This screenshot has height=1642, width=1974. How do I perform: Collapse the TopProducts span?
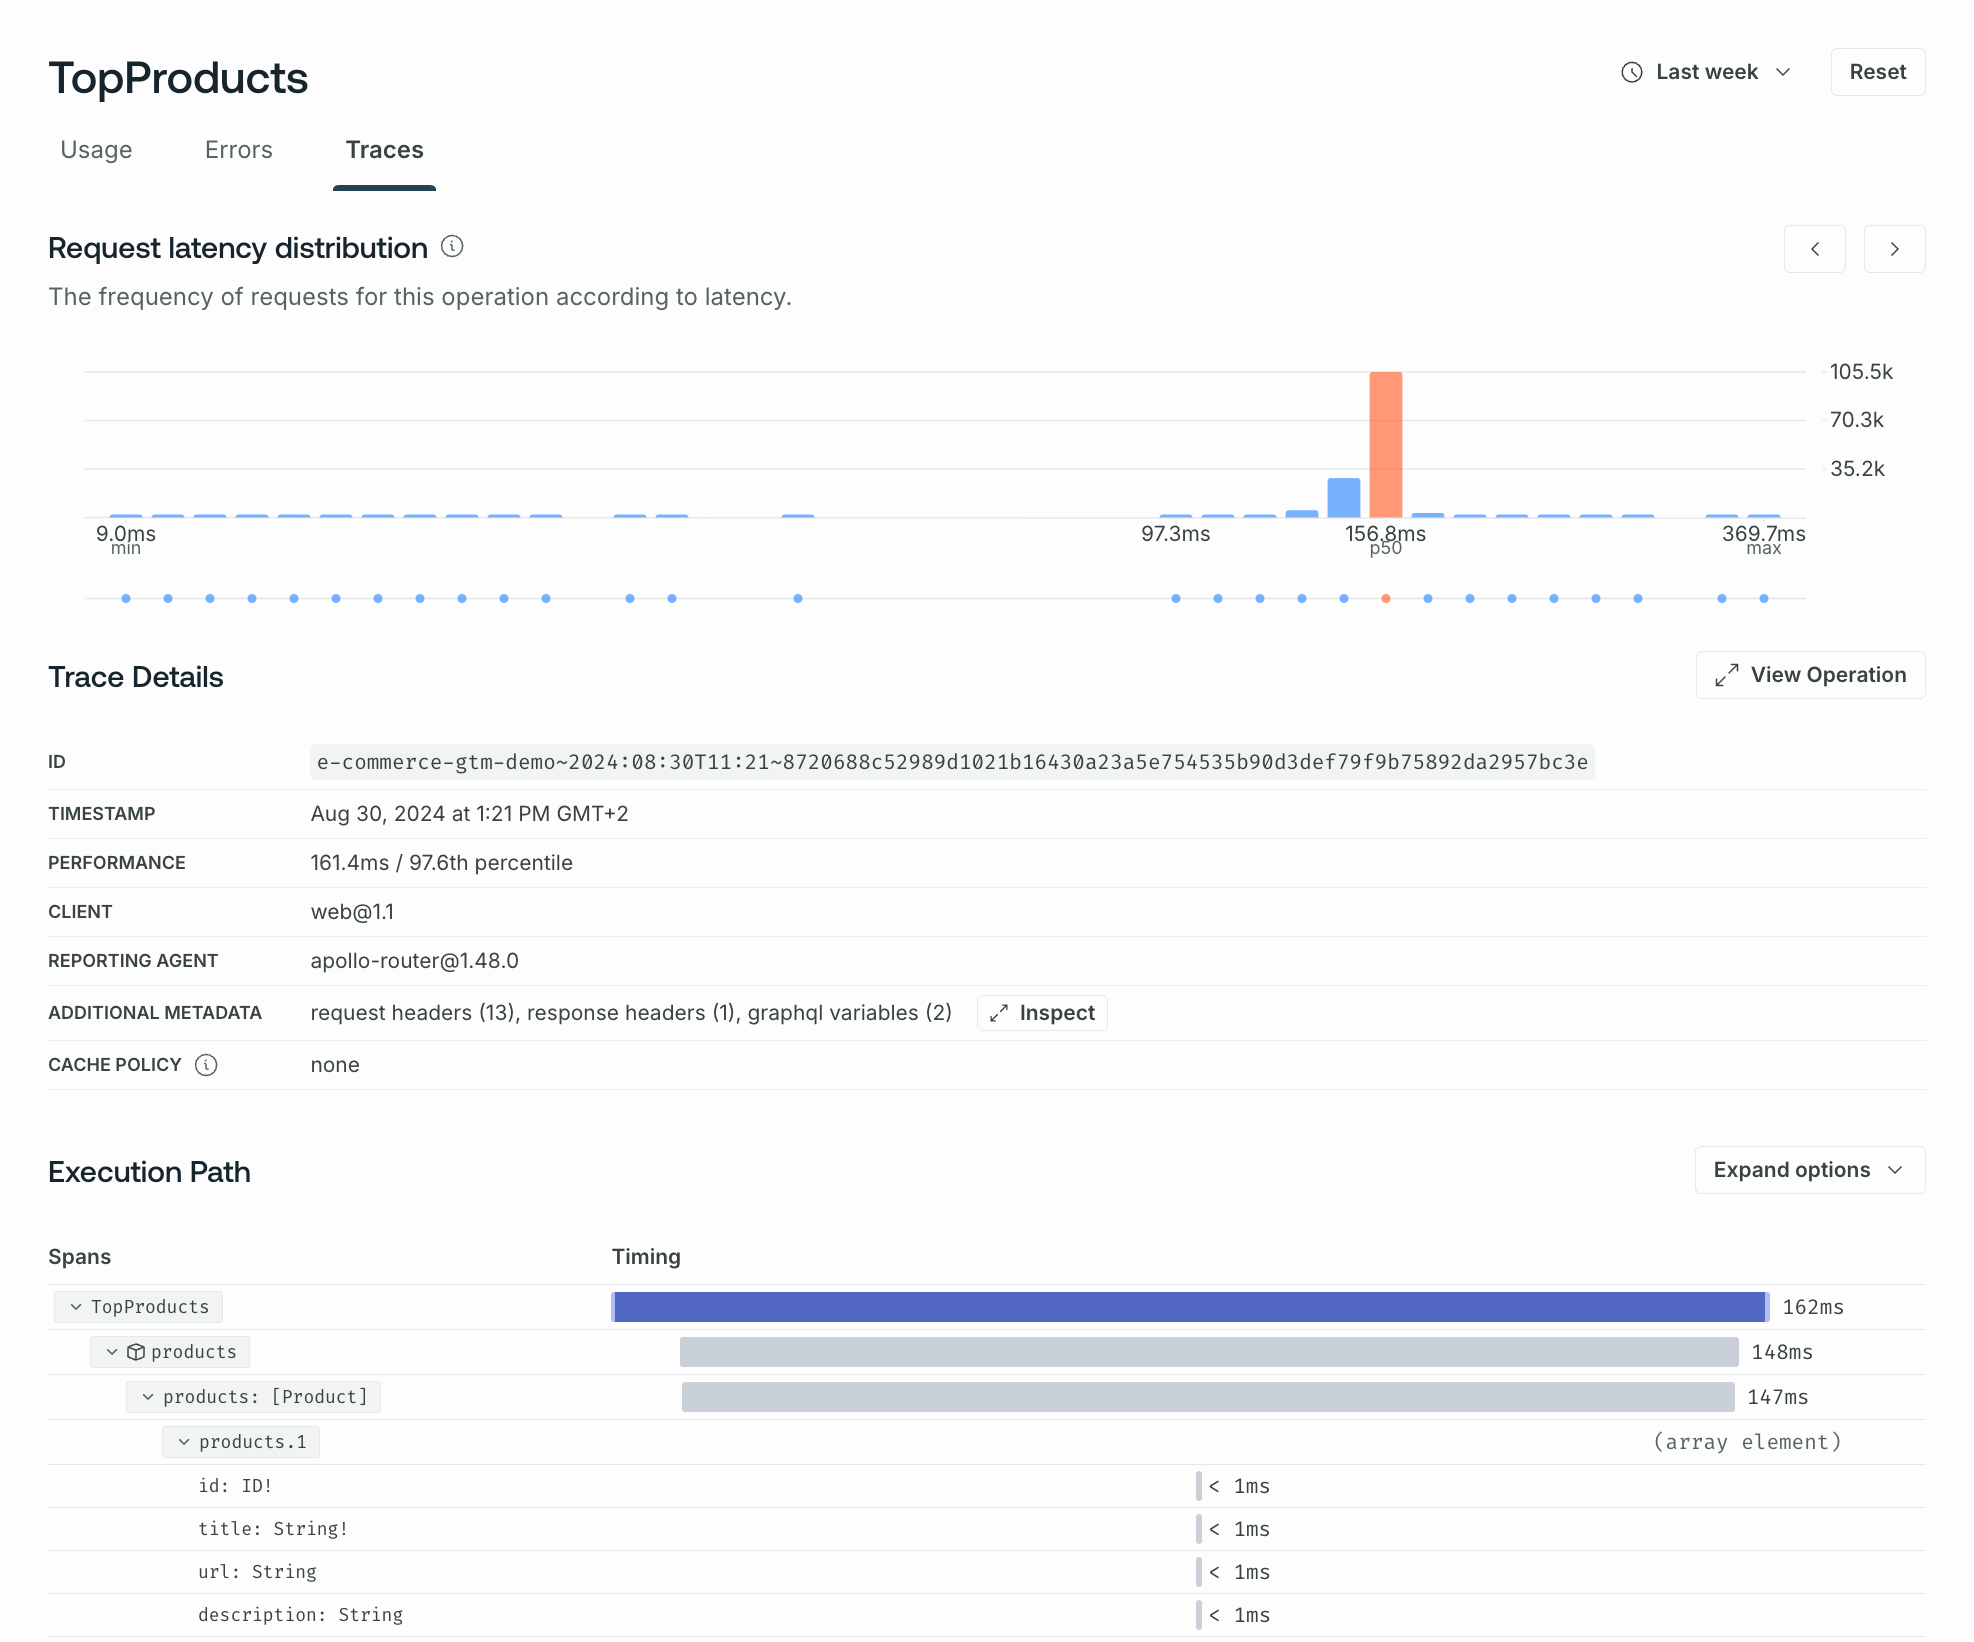76,1307
